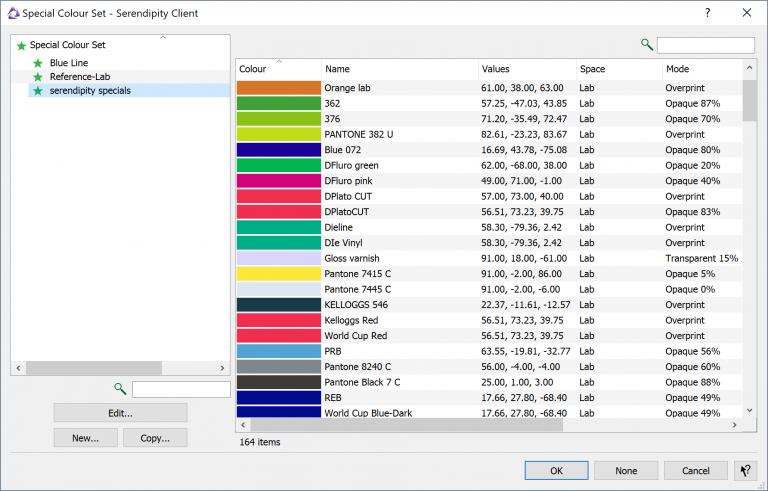Click the Copy... button
This screenshot has height=491, width=768.
155,438
